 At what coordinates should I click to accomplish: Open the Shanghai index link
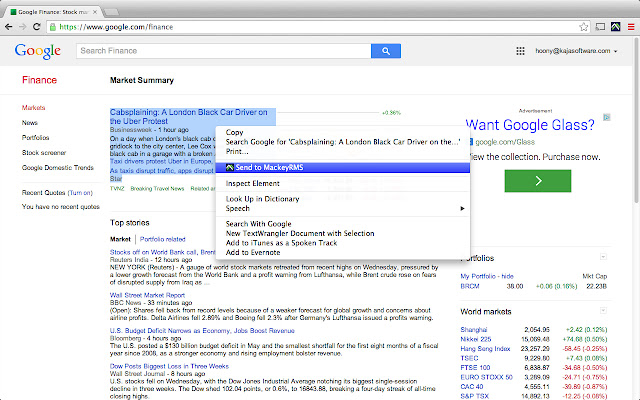(474, 330)
